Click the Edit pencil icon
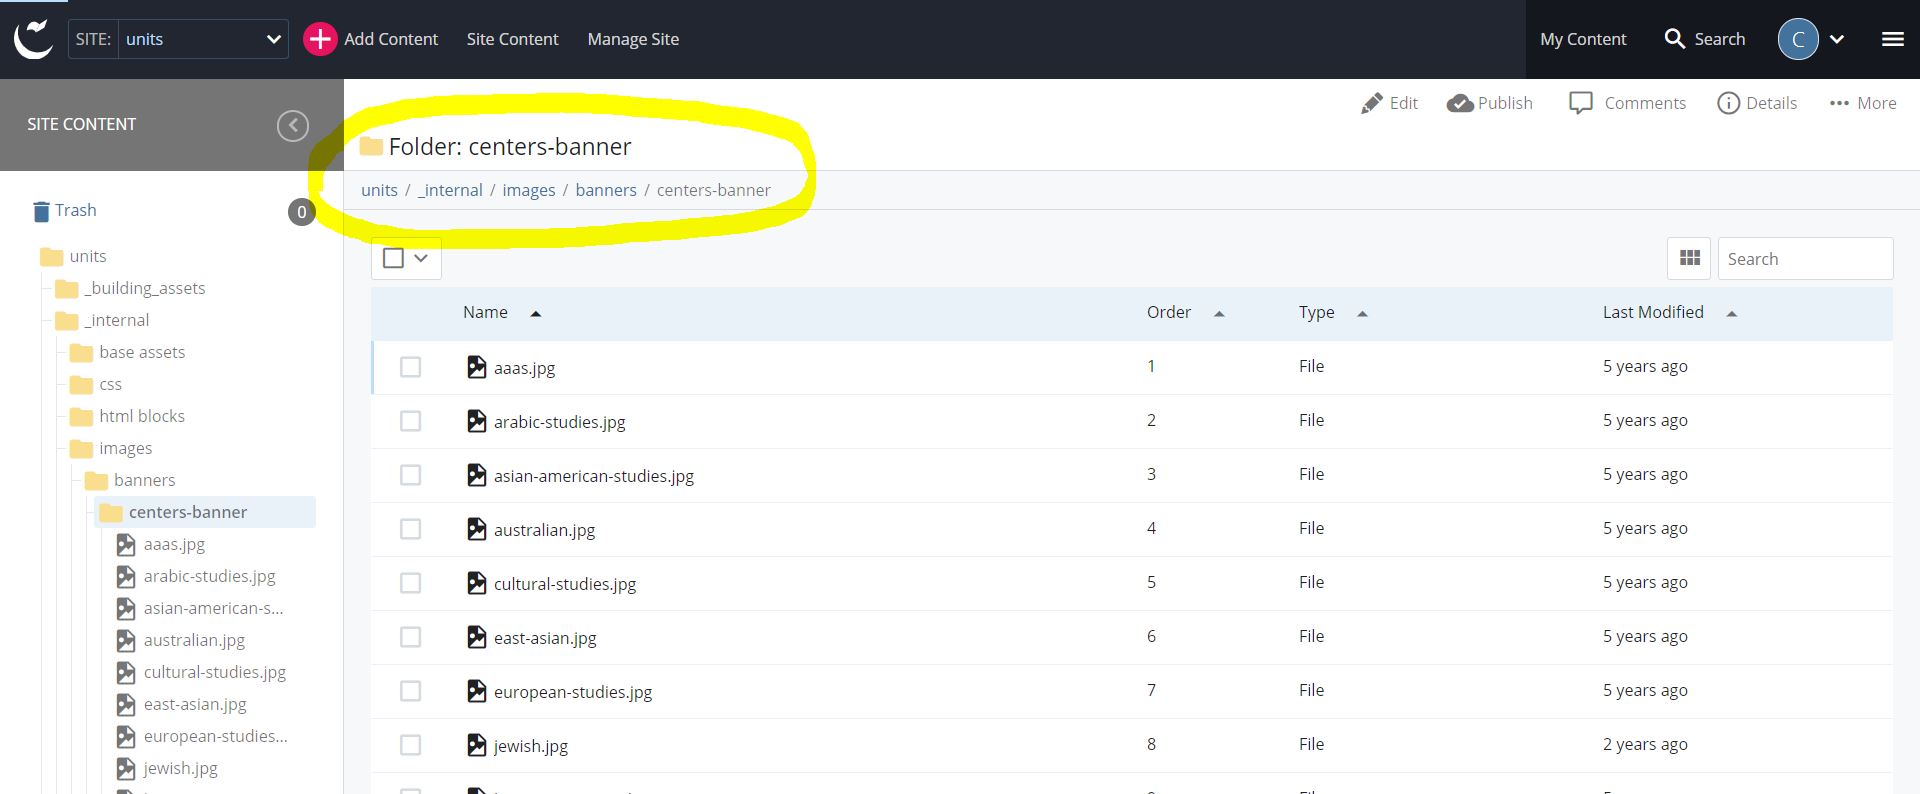The width and height of the screenshot is (1920, 794). 1372,103
